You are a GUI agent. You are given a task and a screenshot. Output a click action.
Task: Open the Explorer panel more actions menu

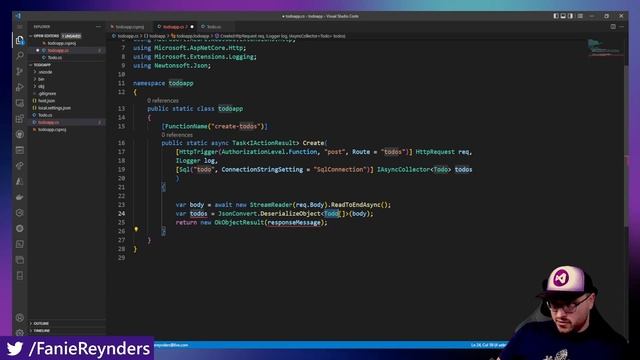tap(98, 27)
